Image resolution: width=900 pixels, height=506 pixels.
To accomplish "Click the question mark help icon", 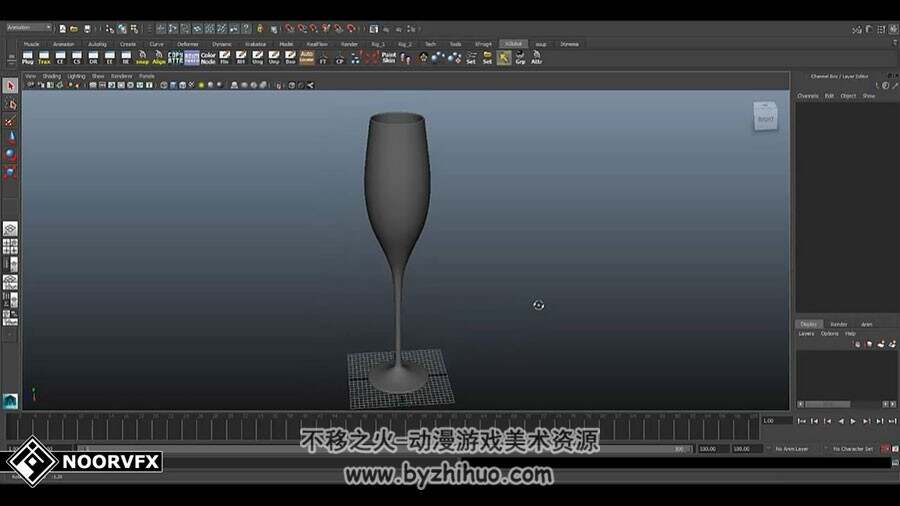I will [x=246, y=29].
